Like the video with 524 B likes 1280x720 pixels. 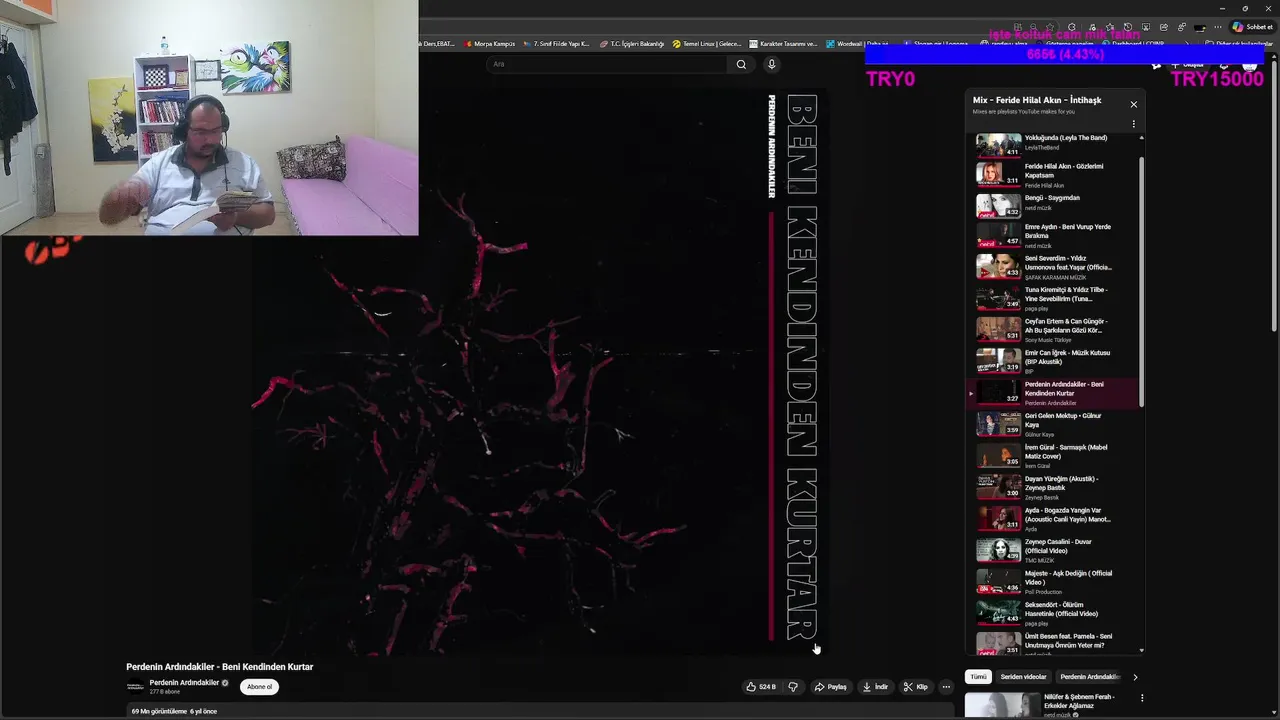coord(760,687)
